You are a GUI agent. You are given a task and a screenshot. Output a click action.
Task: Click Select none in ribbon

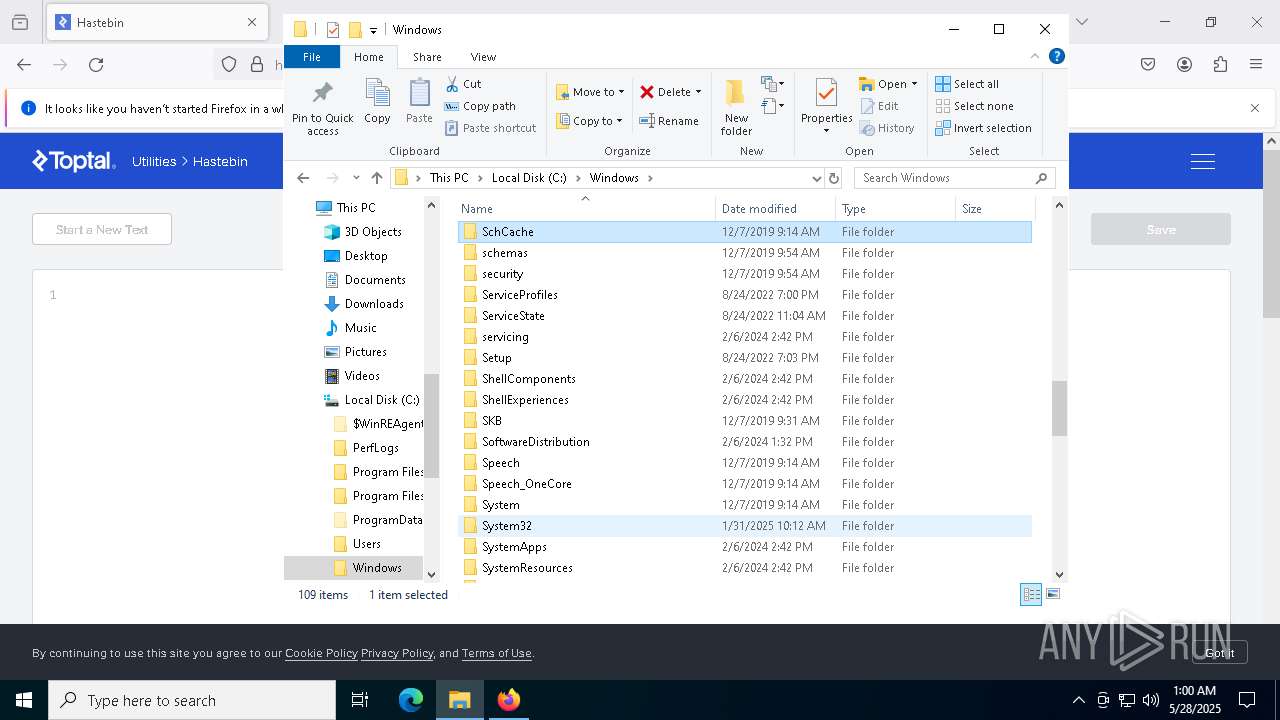coord(975,106)
